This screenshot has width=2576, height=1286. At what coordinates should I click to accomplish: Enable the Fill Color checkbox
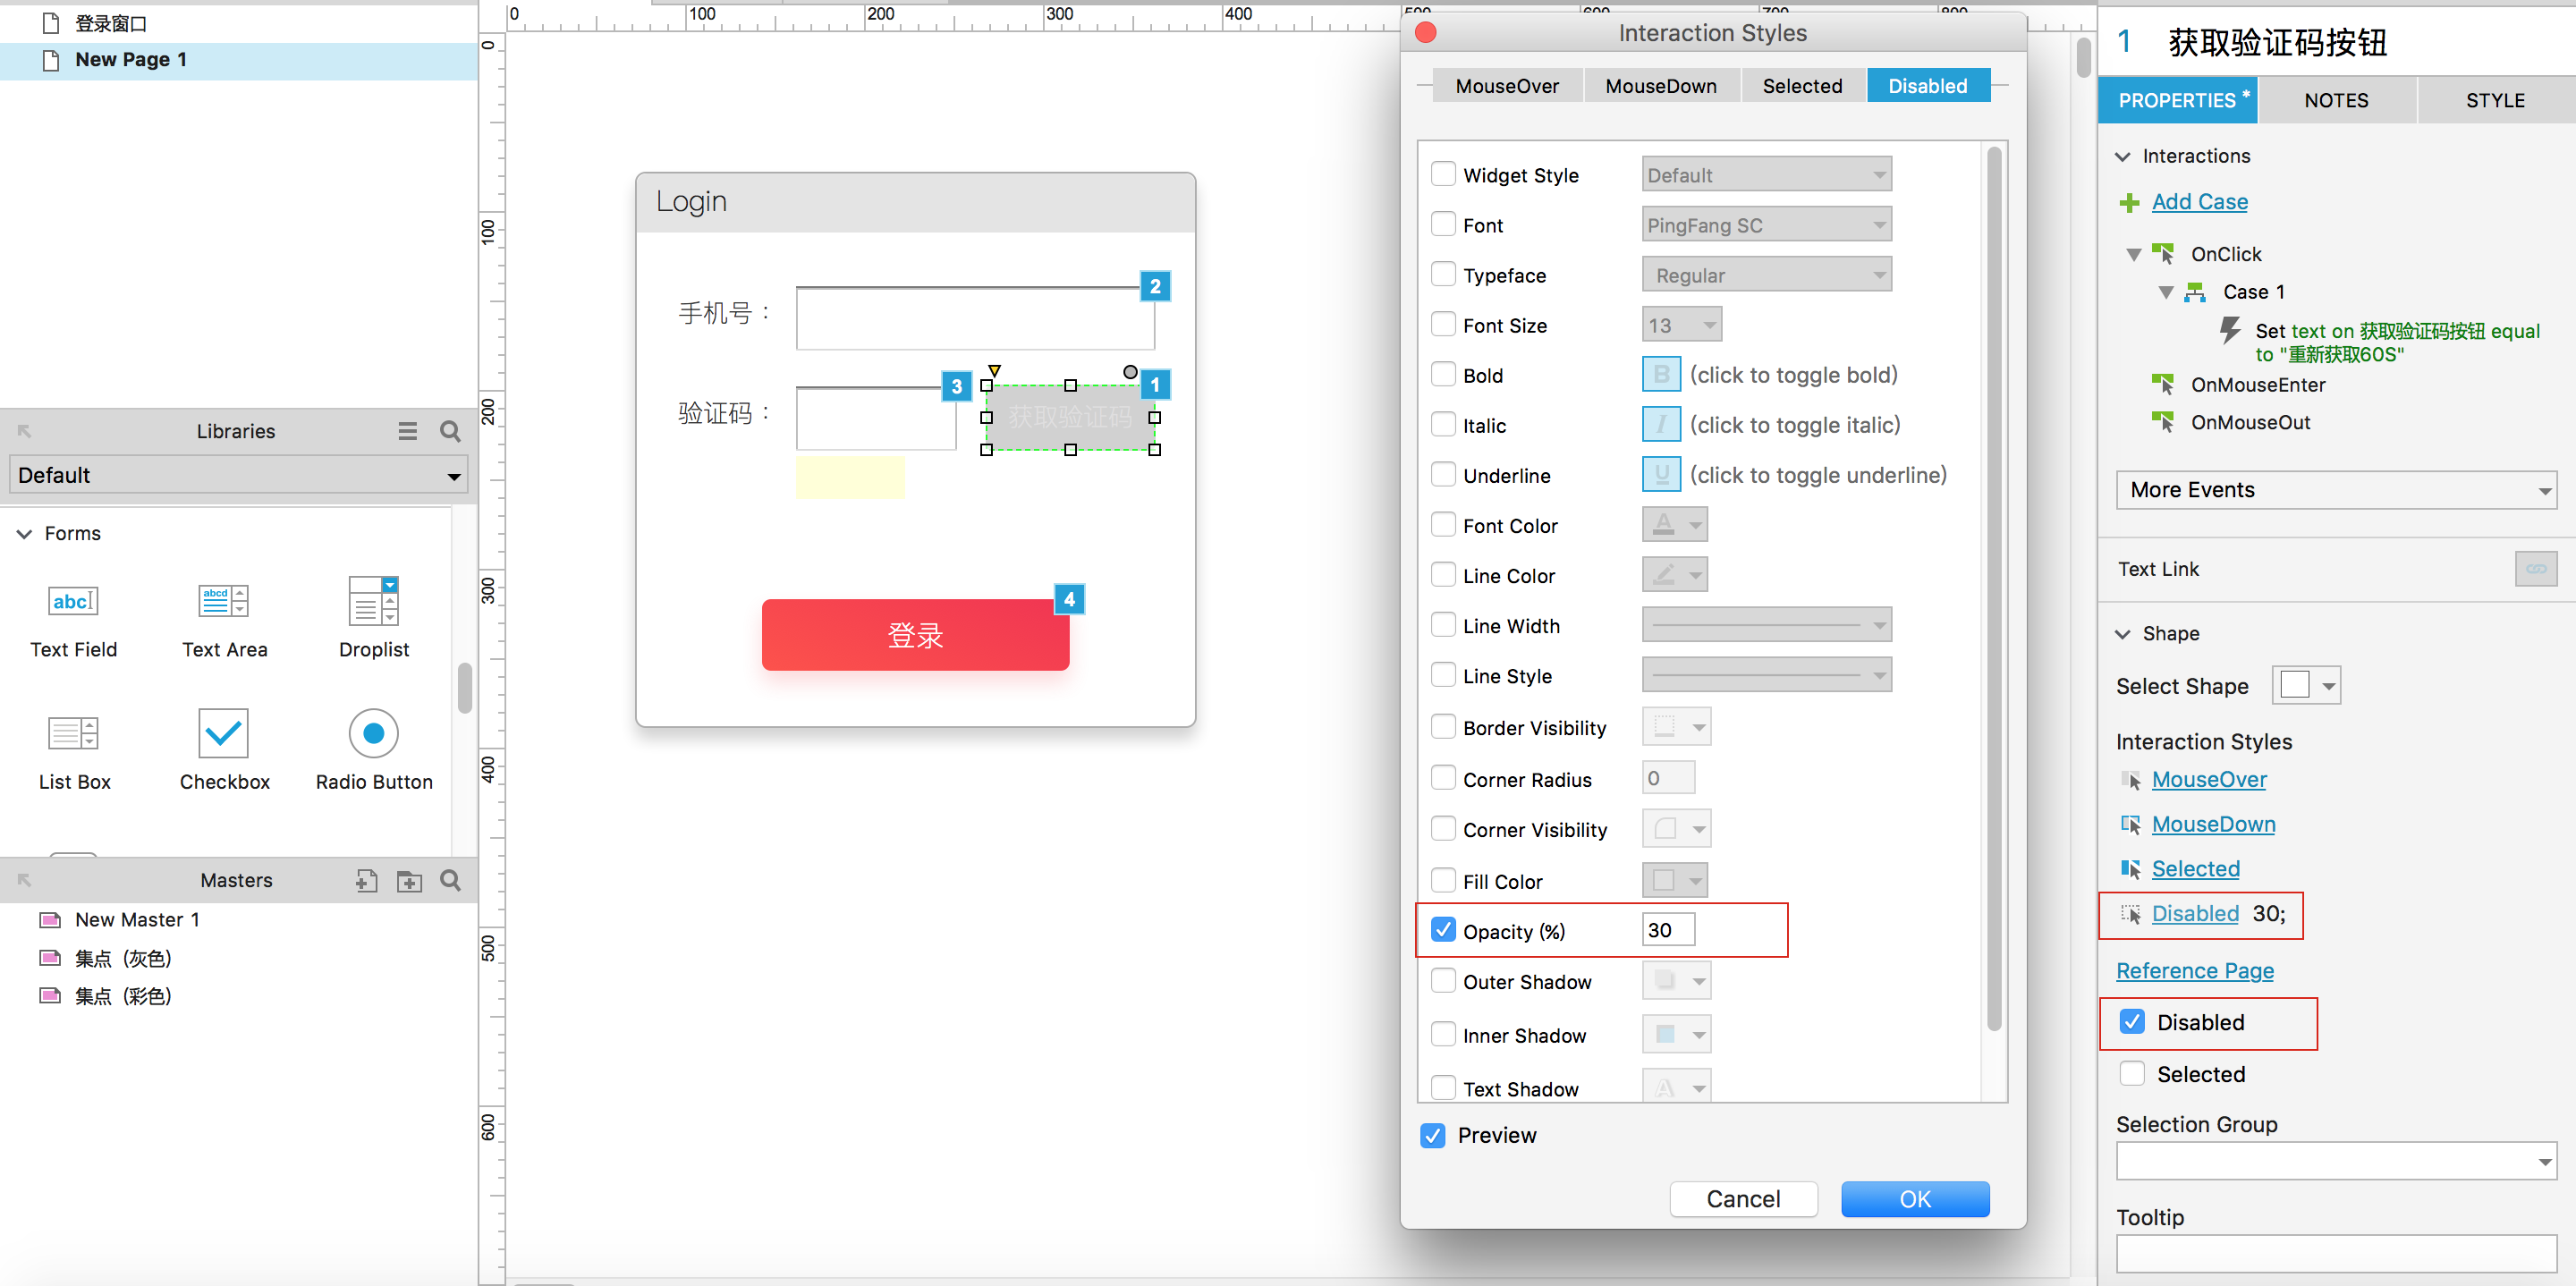point(1443,880)
